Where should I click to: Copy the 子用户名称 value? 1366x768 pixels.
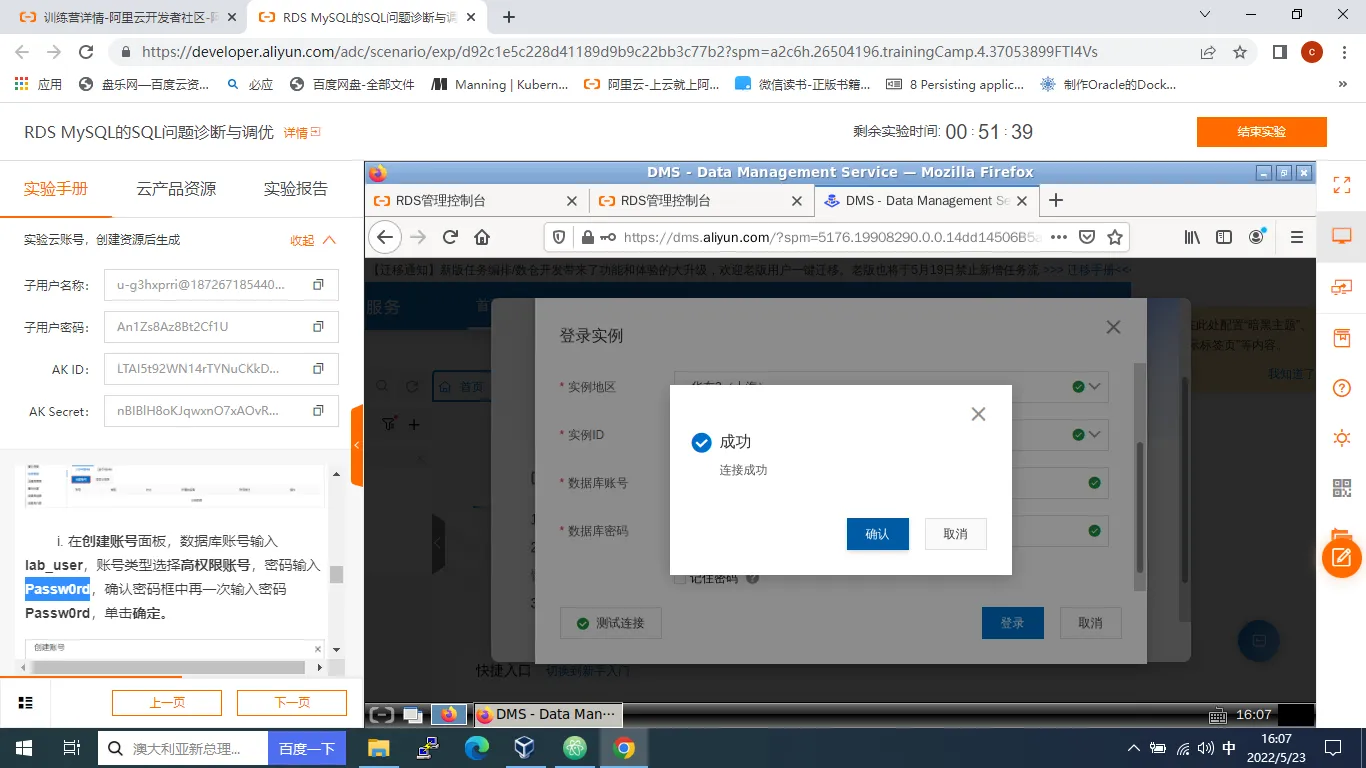click(318, 285)
